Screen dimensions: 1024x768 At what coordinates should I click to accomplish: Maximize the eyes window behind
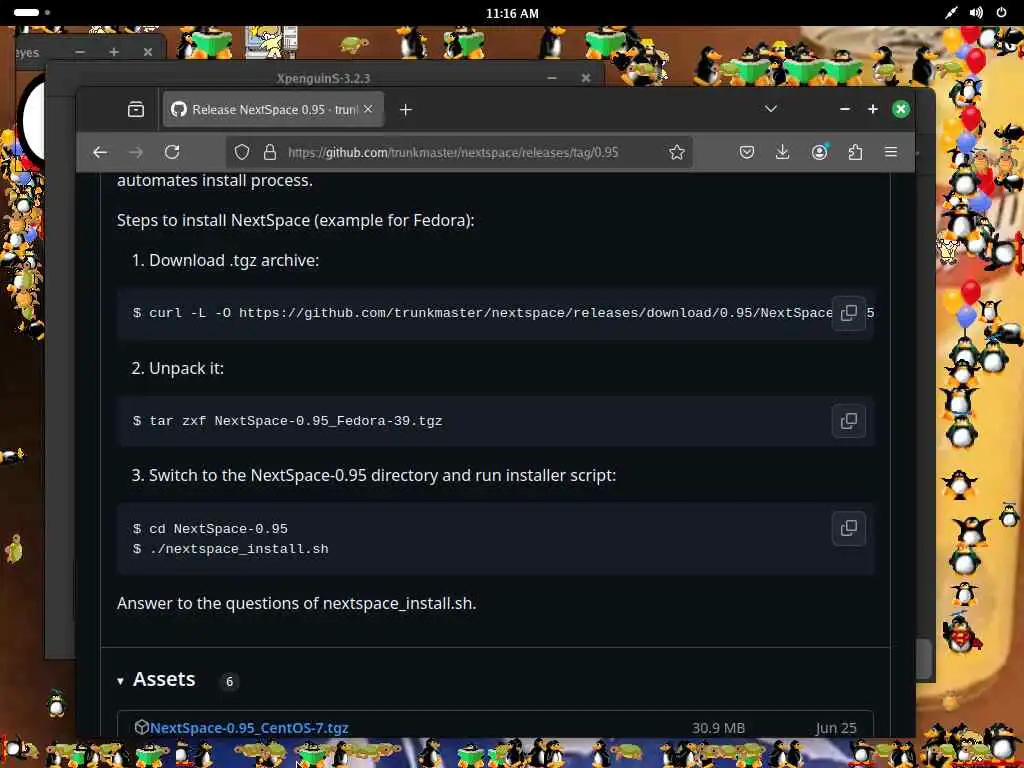(114, 52)
